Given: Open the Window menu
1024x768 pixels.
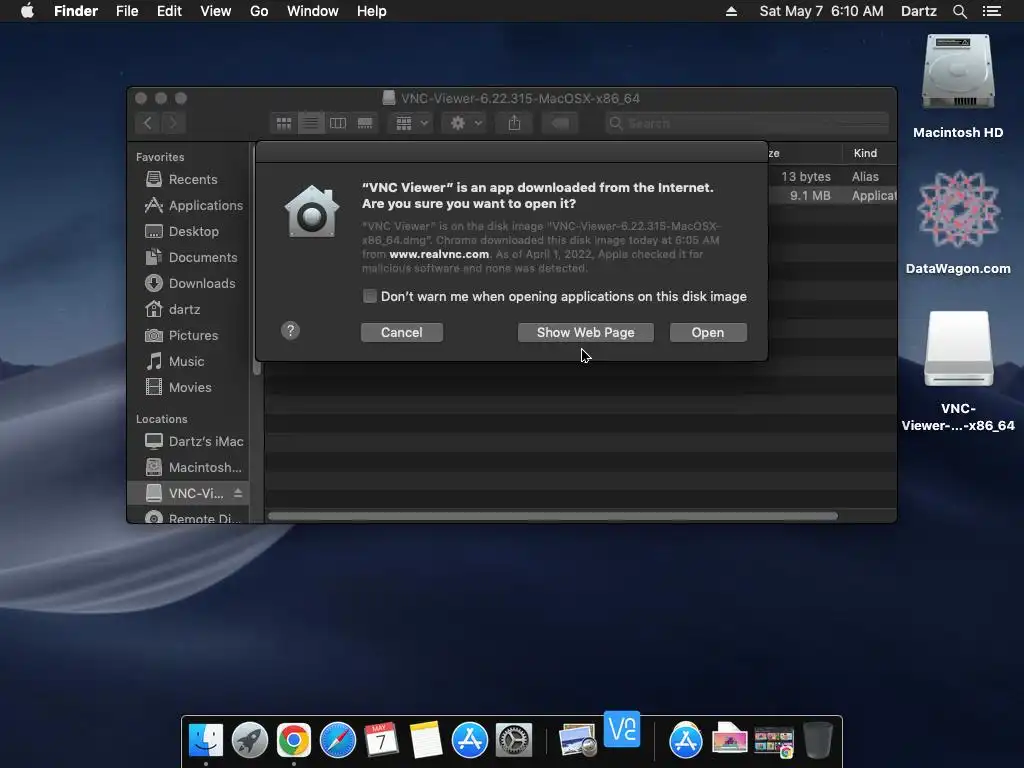Looking at the screenshot, I should pyautogui.click(x=313, y=11).
